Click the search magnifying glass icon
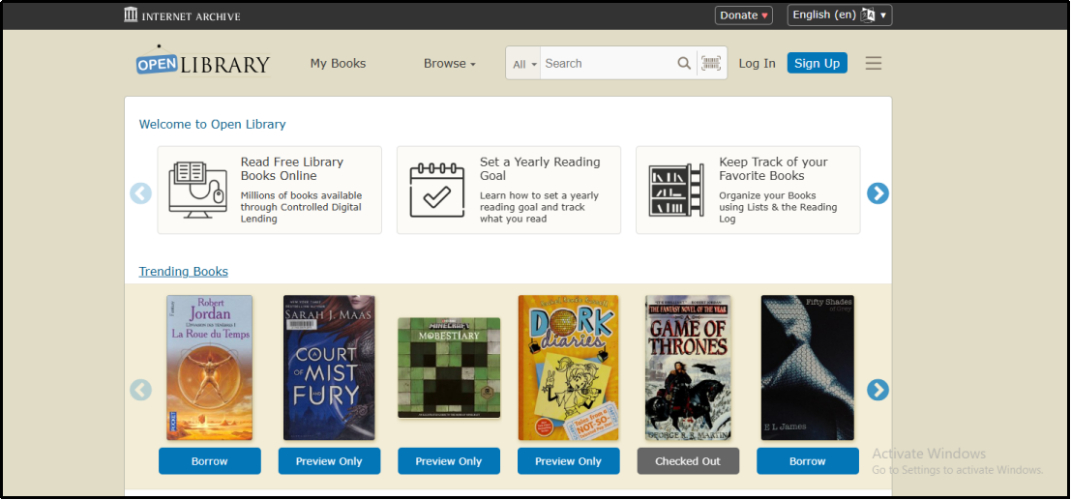1071x500 pixels. pos(684,63)
